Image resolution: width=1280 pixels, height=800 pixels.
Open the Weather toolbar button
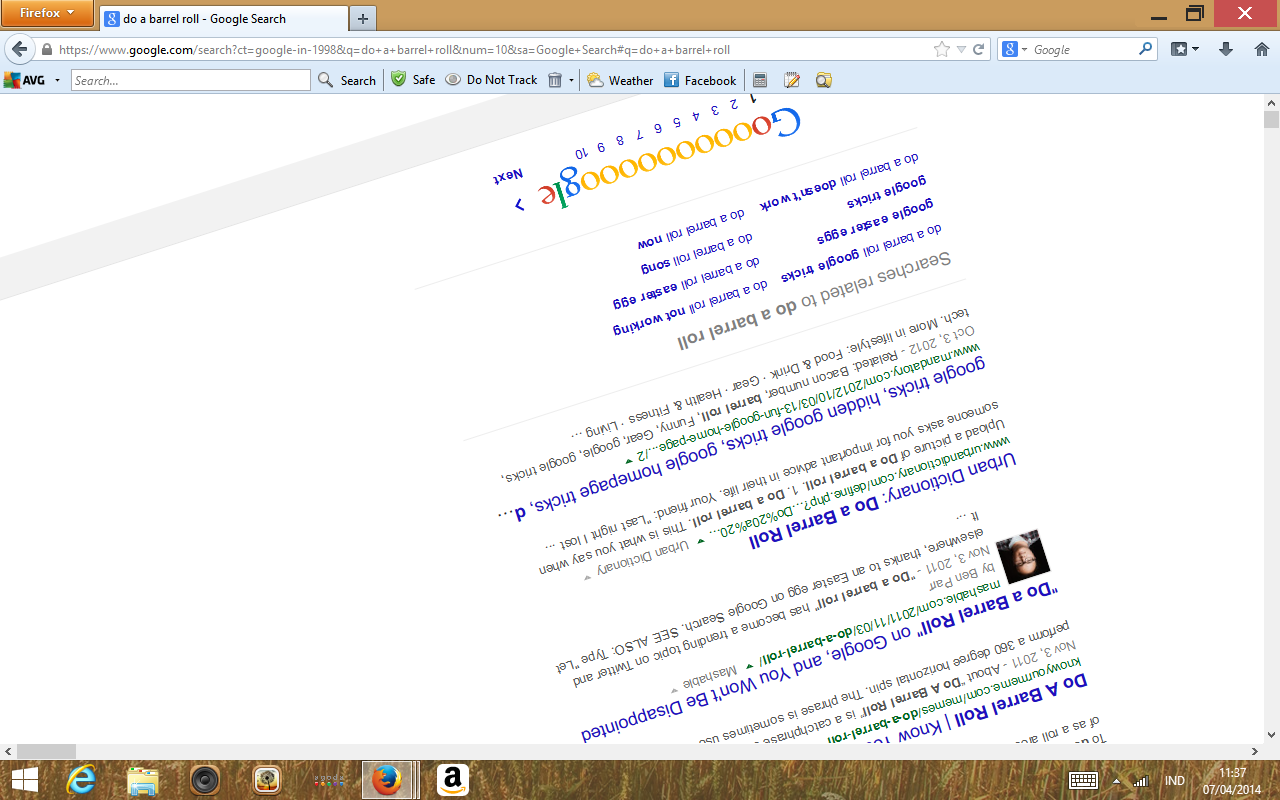[620, 80]
